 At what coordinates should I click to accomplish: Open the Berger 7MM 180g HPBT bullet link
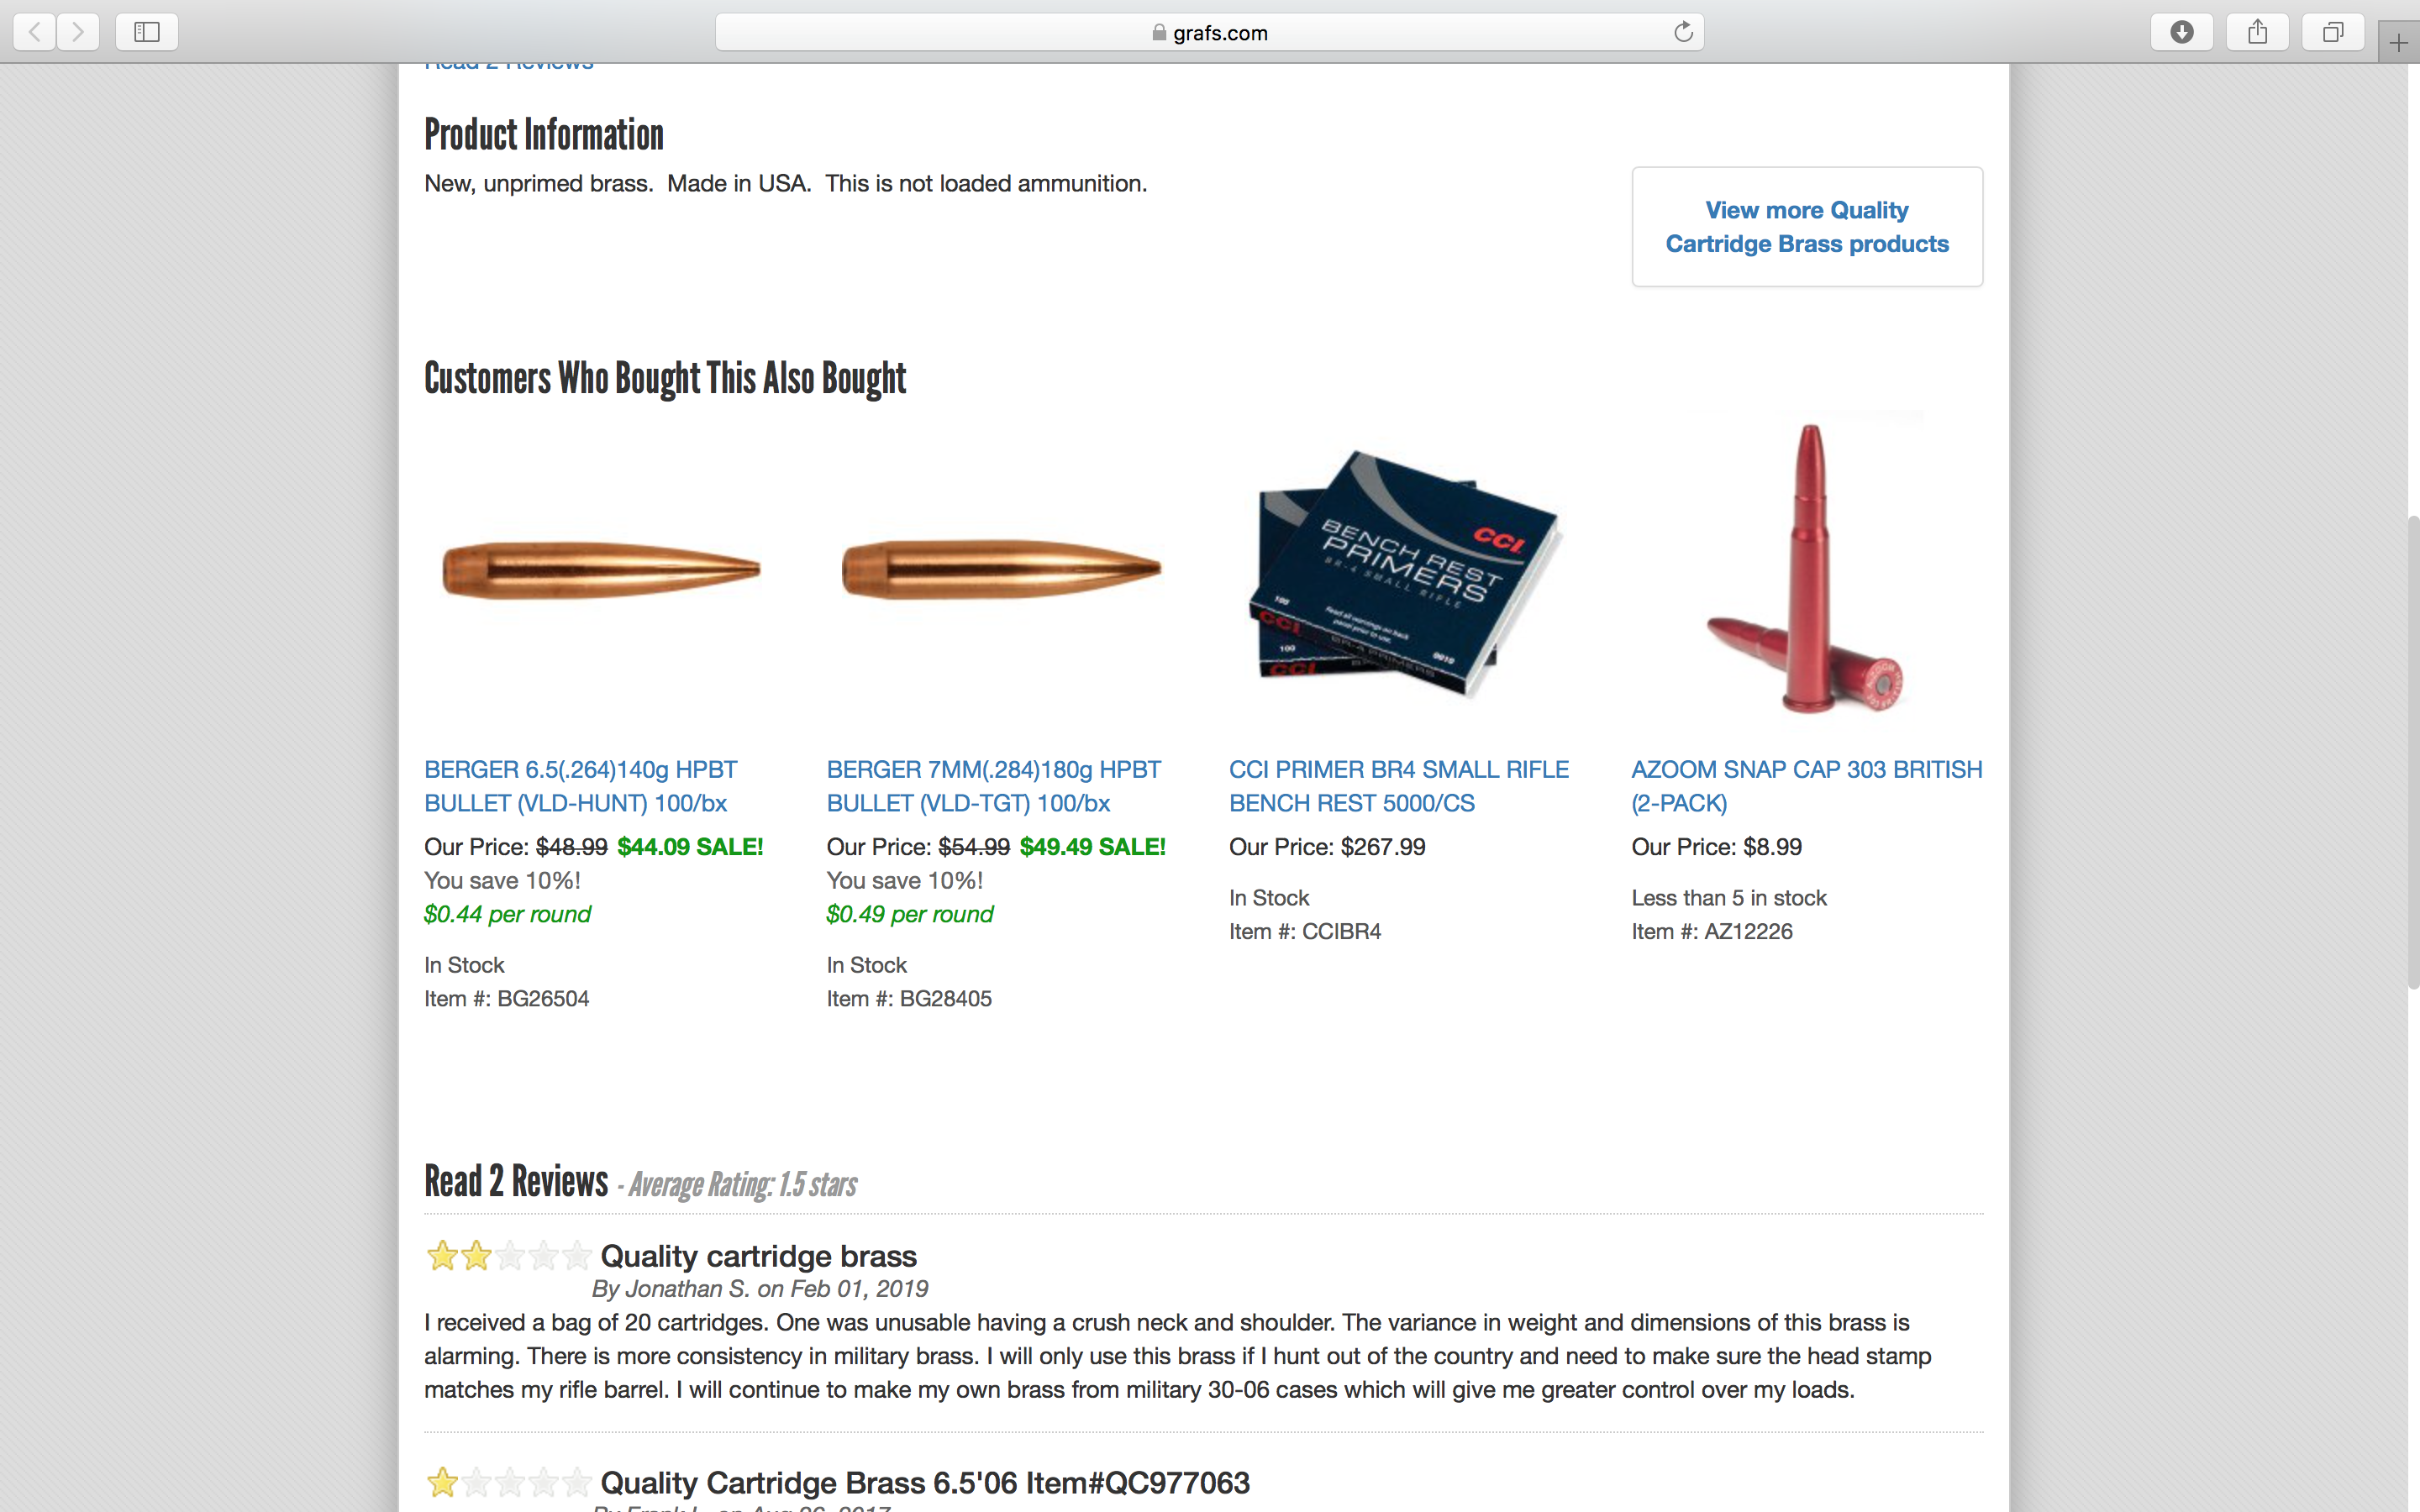tap(993, 786)
